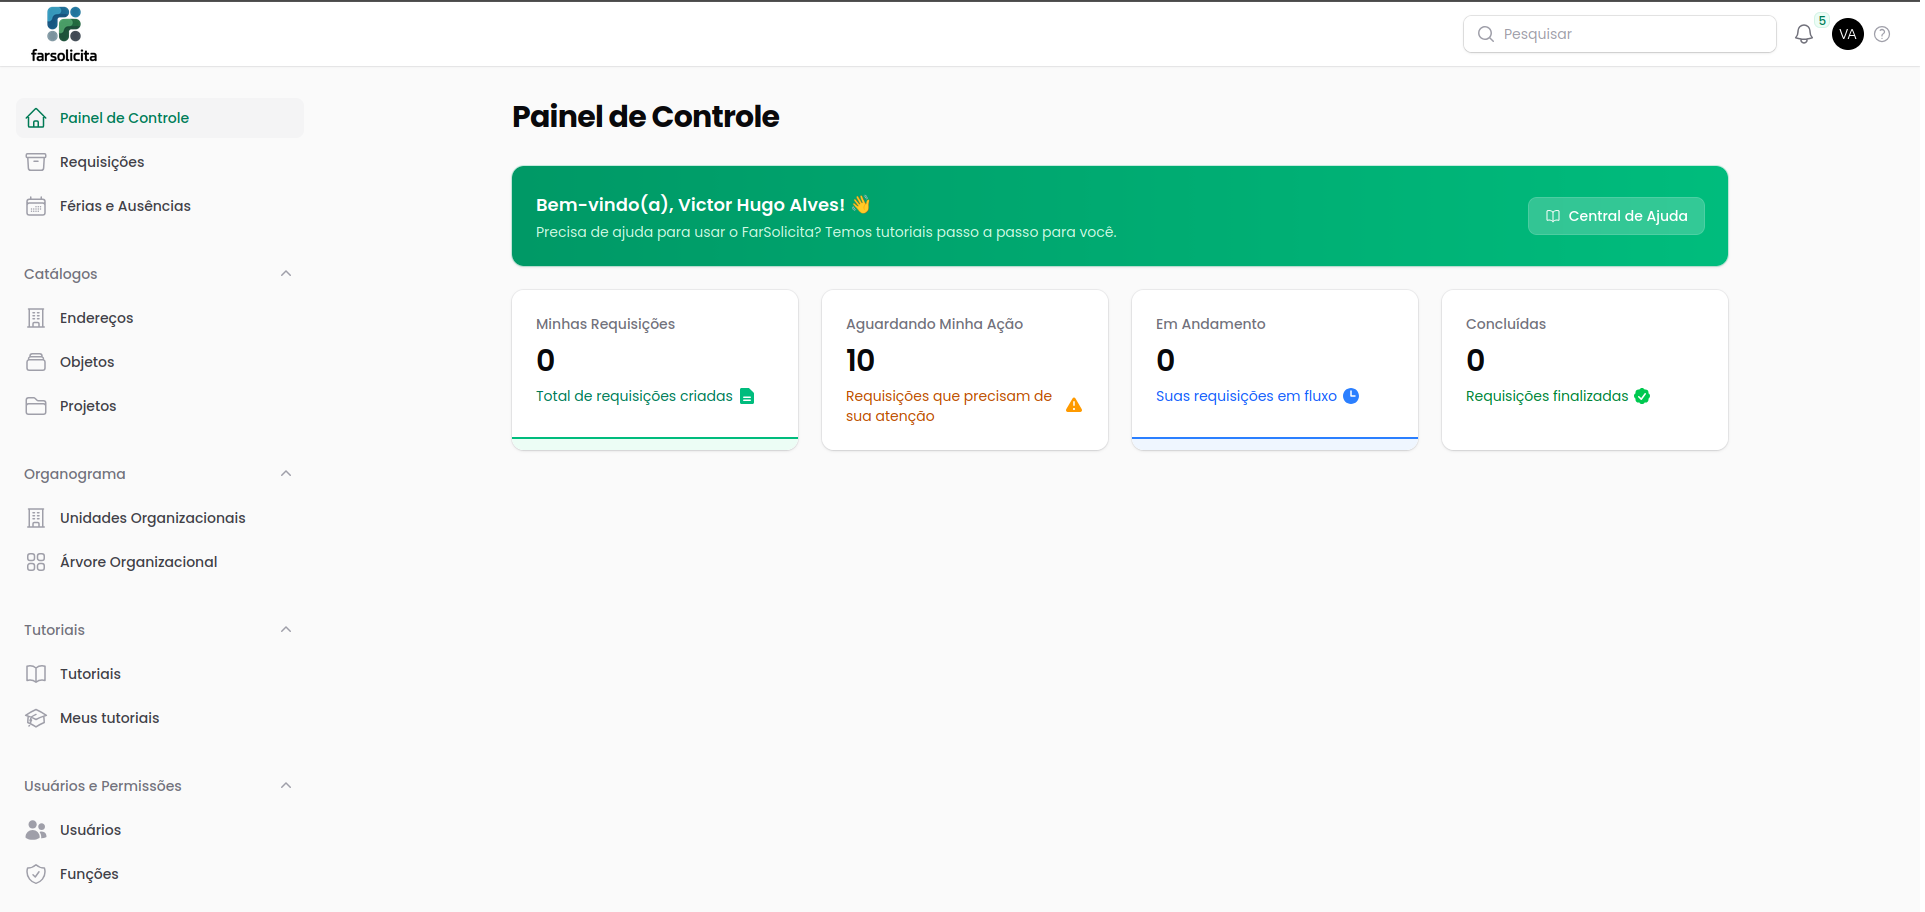The height and width of the screenshot is (912, 1925).
Task: Open the Aguardando Minha Ação card
Action: point(965,370)
